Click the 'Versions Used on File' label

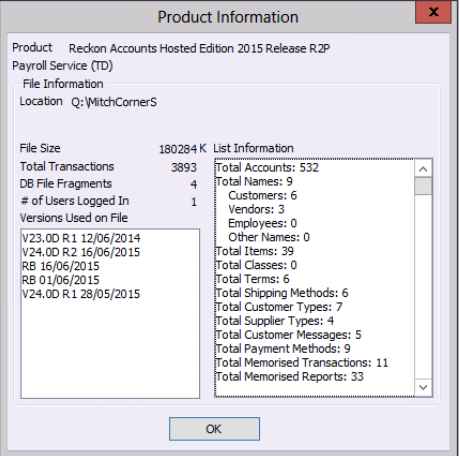74,218
